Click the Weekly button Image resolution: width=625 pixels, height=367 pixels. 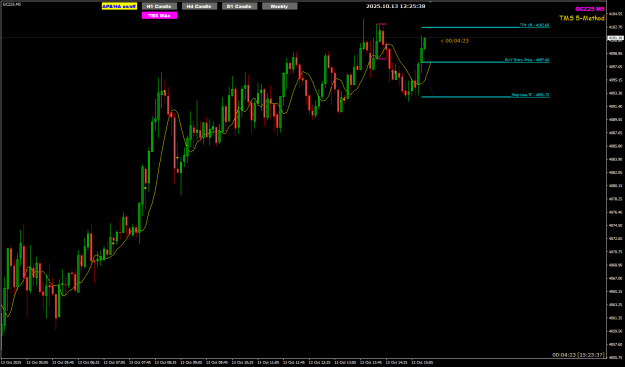tap(279, 6)
